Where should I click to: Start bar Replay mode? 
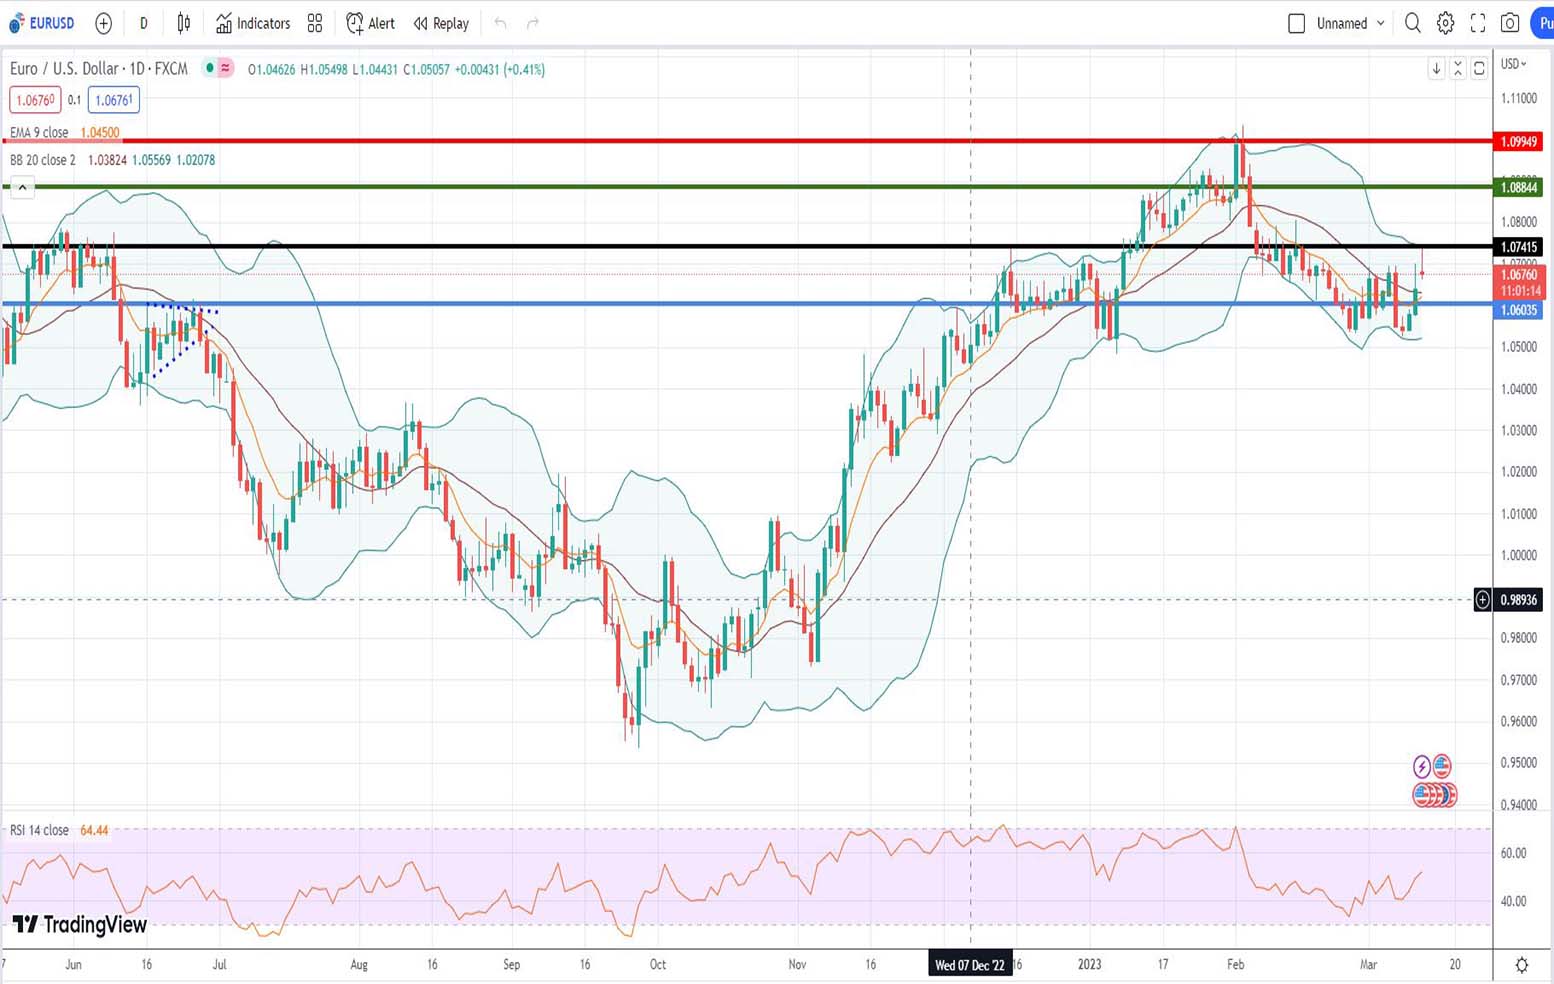441,23
